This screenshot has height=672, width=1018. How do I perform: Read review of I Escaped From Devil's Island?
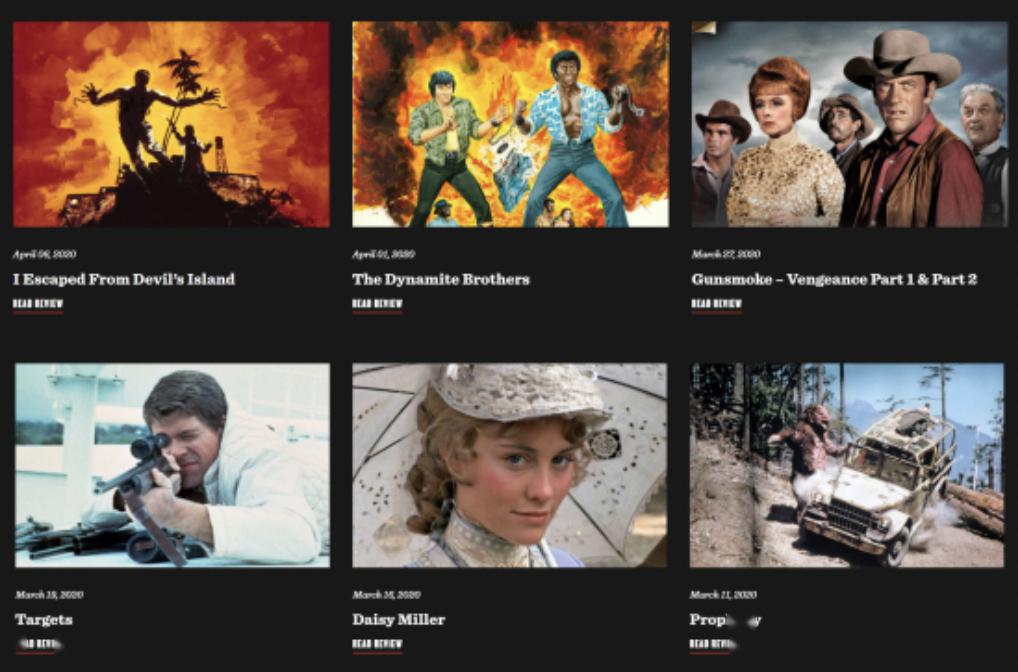coord(38,304)
